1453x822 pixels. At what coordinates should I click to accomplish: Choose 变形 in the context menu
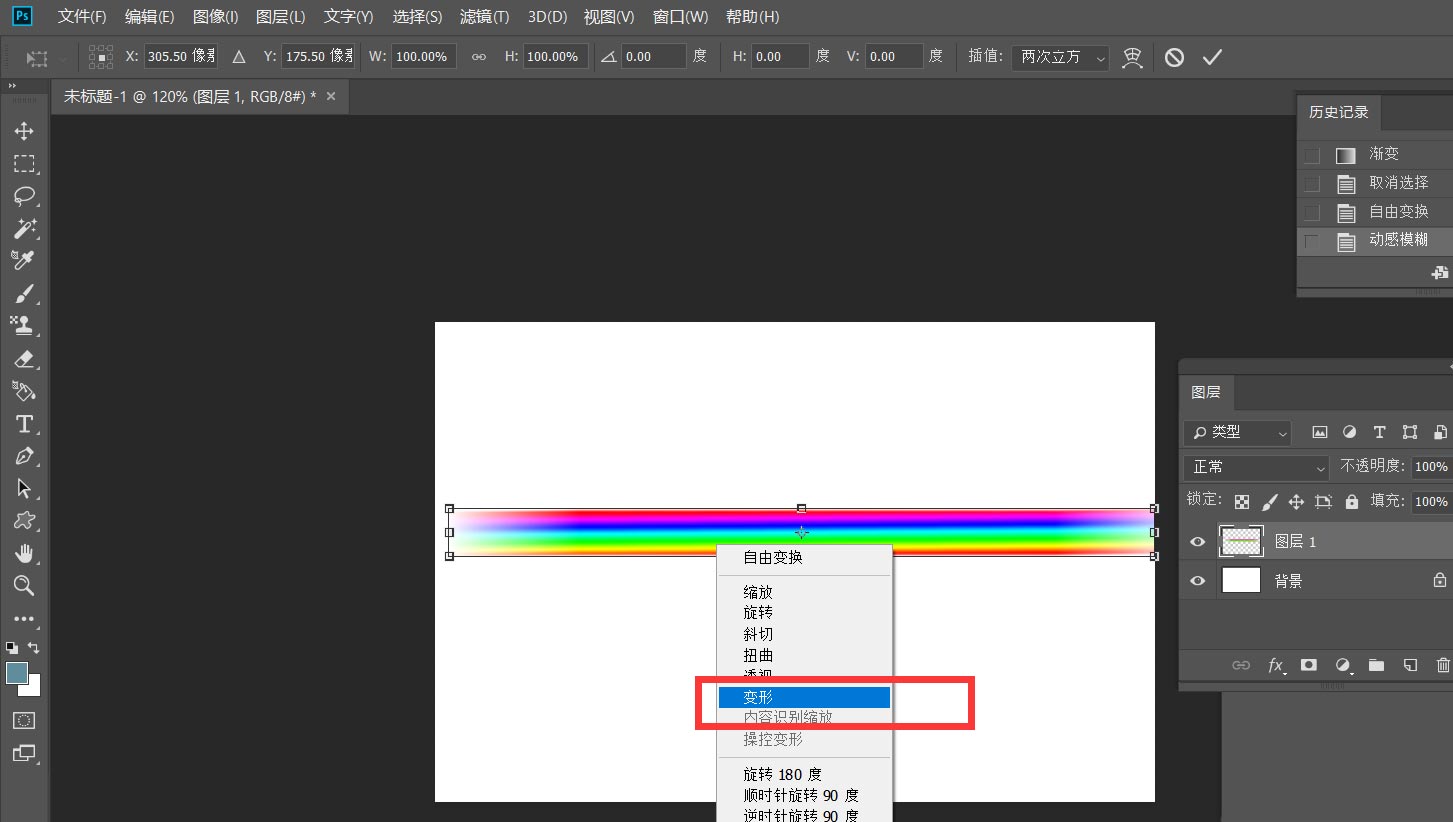804,697
